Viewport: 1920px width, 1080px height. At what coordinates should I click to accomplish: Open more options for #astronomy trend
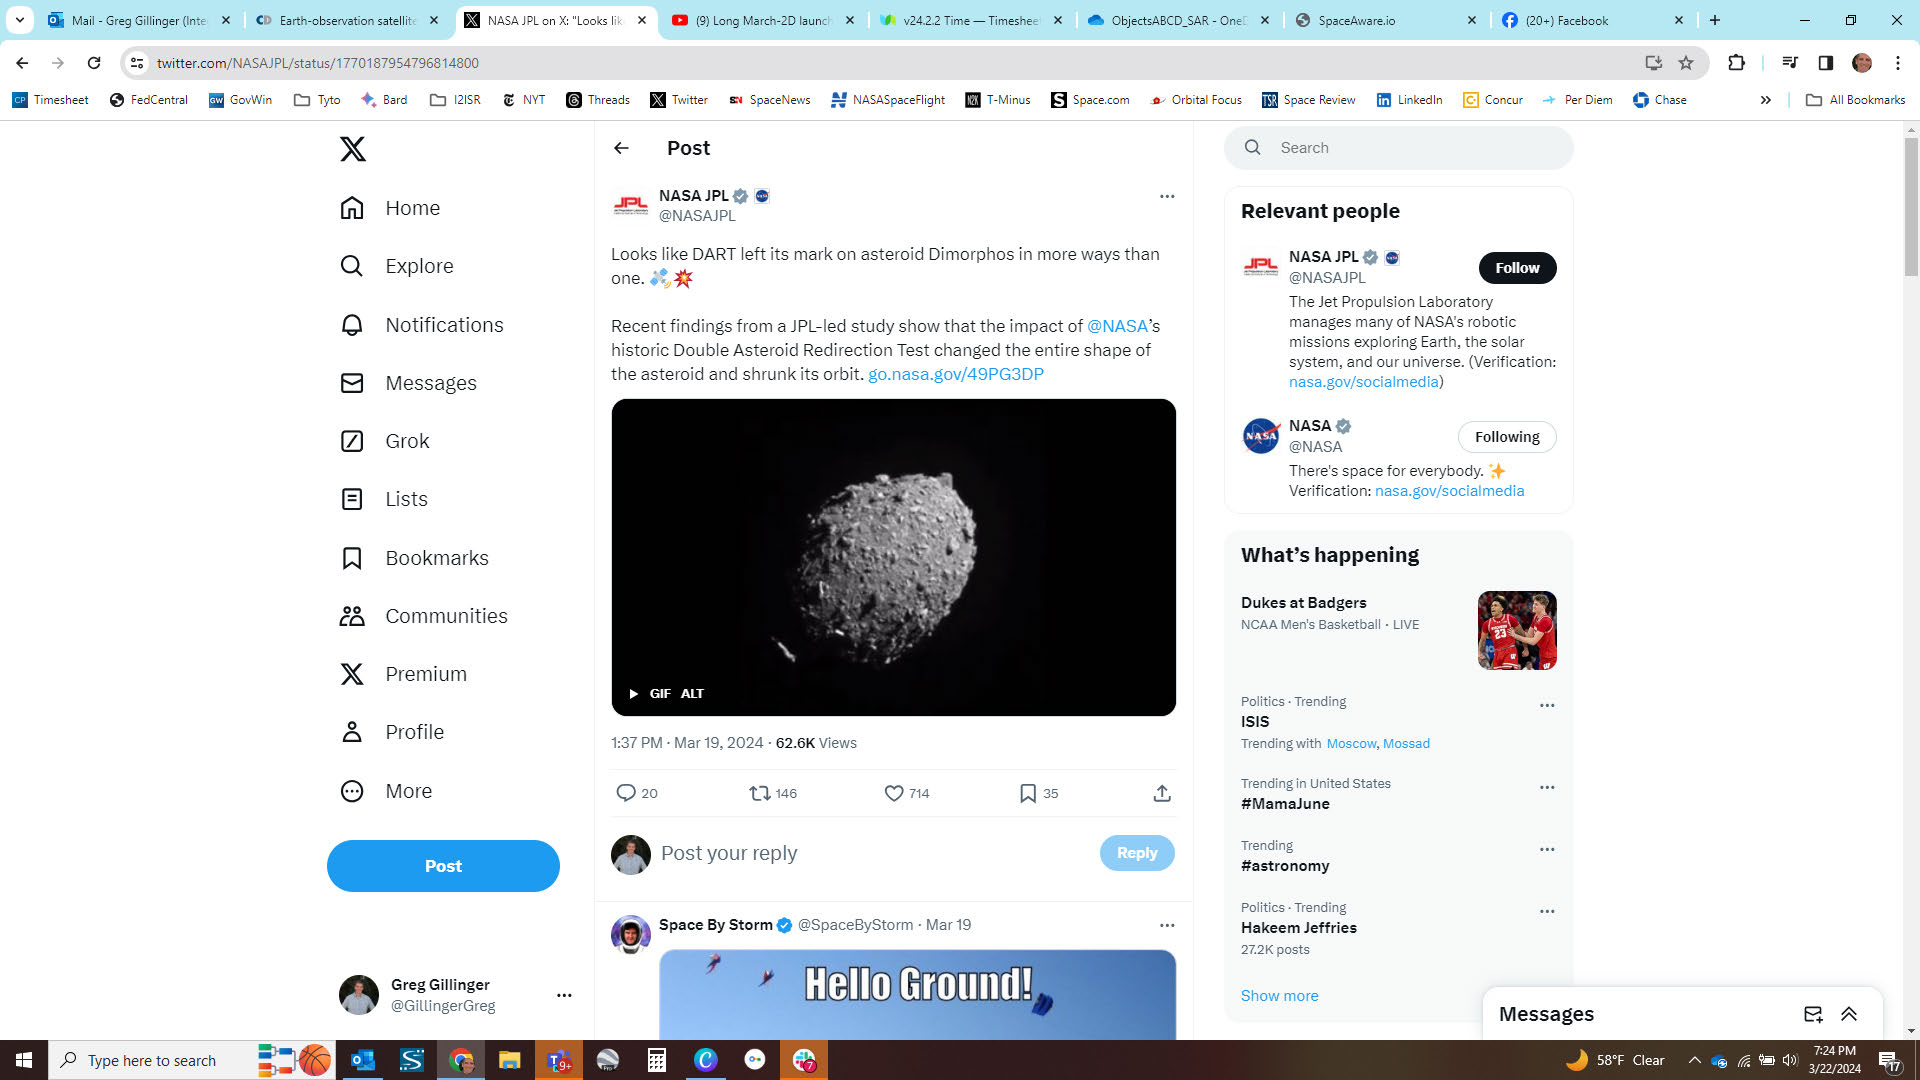click(x=1547, y=849)
